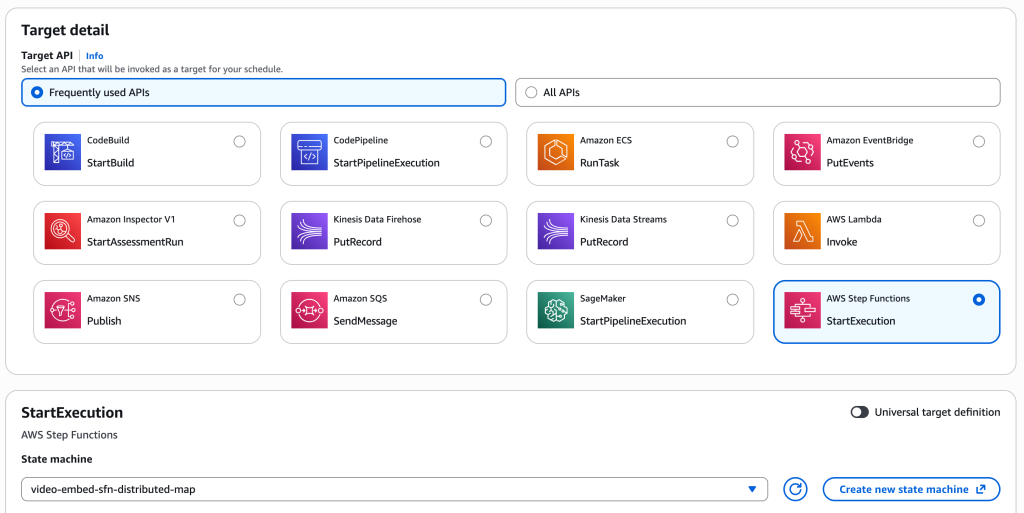
Task: Select the AWS Step Functions StartExecution card
Action: 886,311
